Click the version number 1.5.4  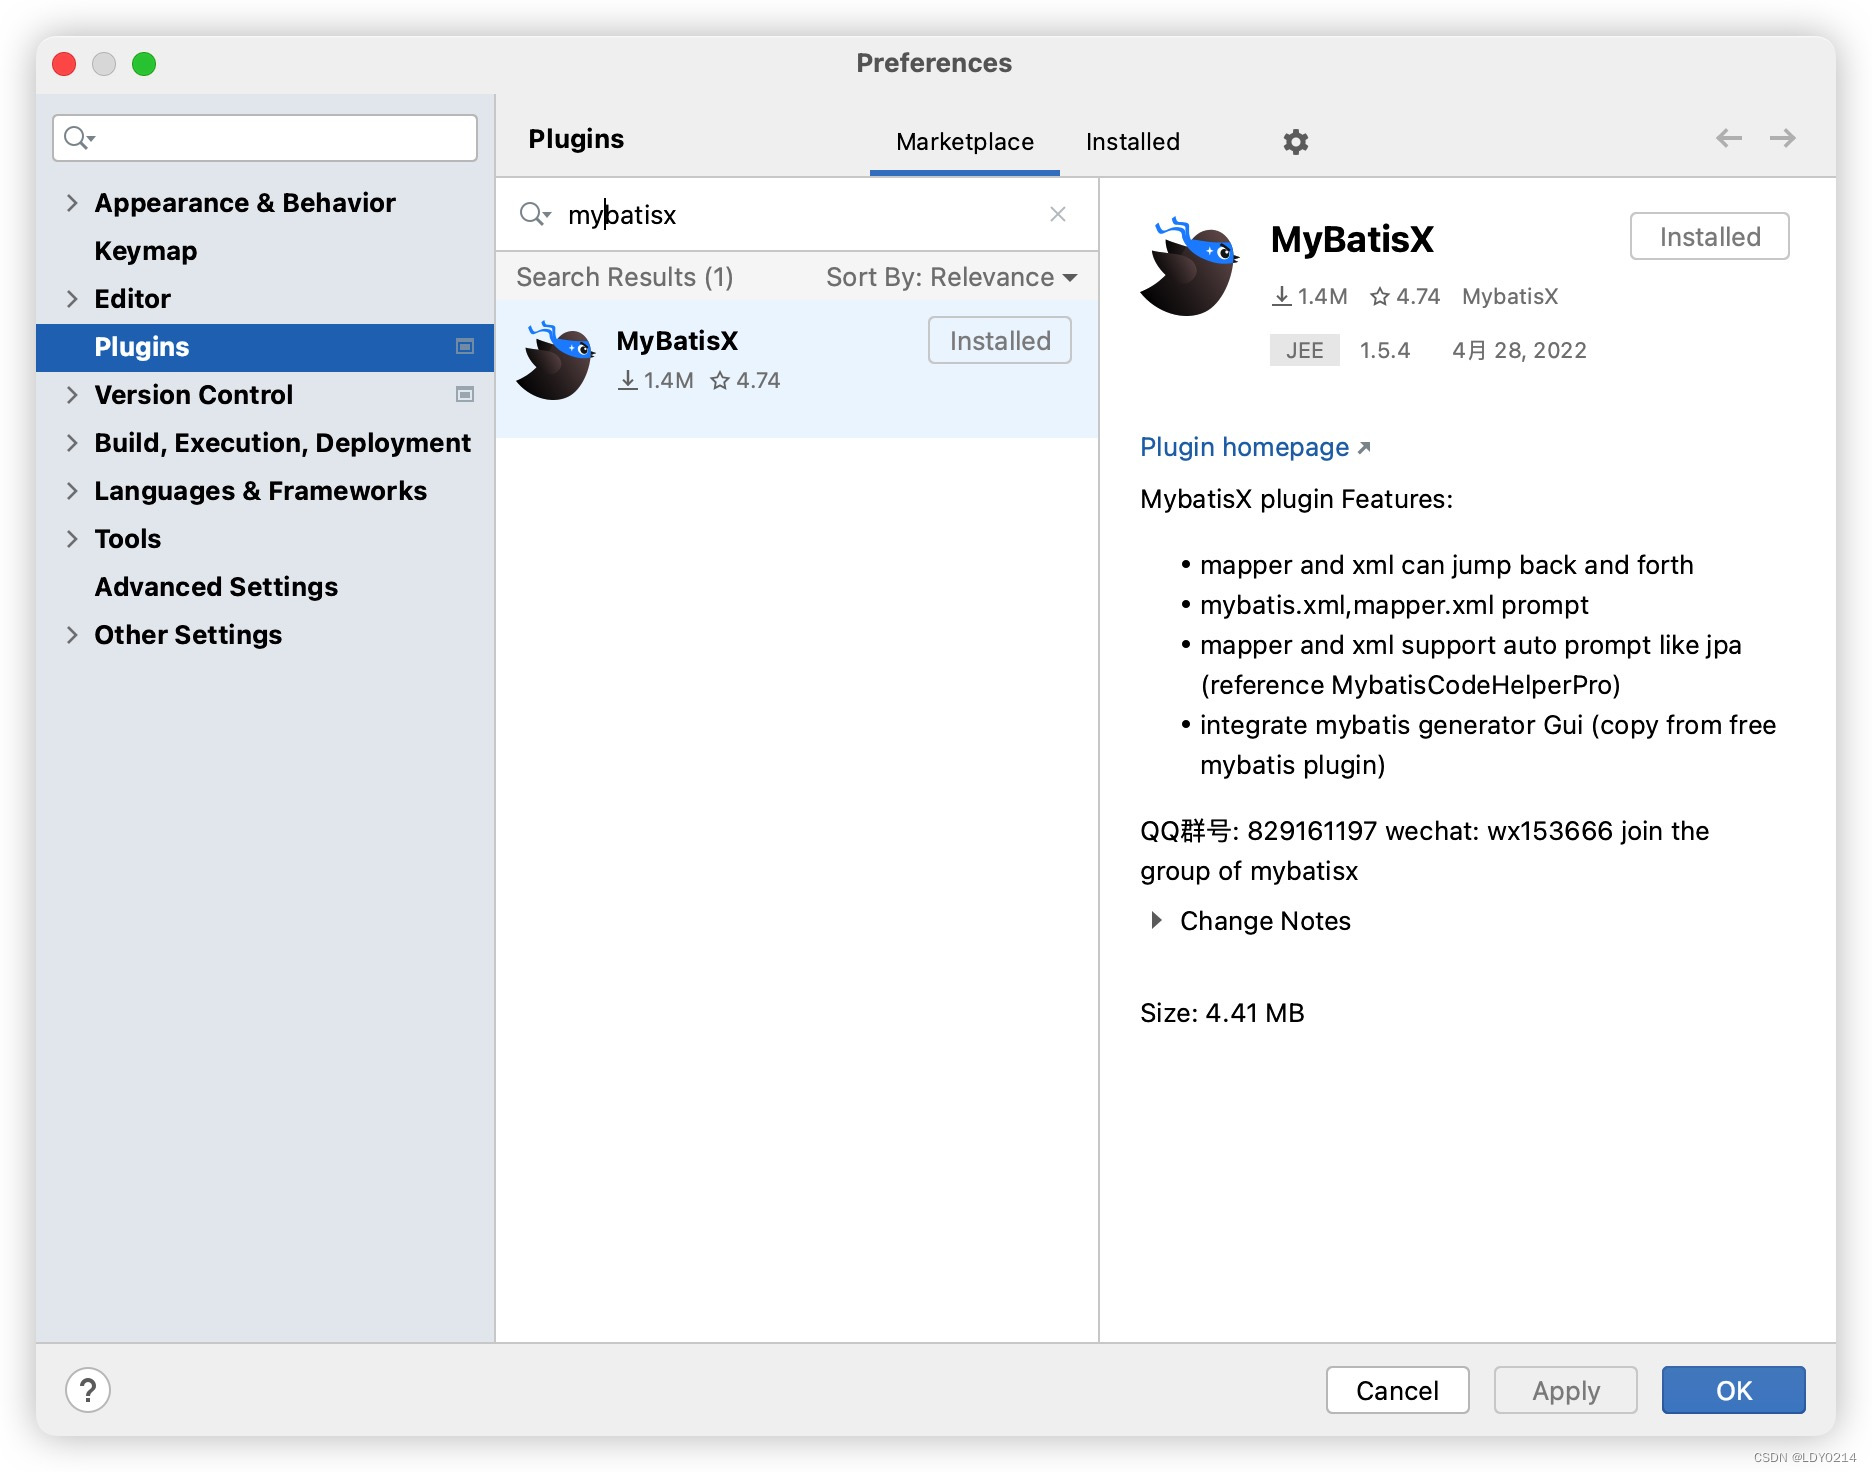coord(1385,350)
